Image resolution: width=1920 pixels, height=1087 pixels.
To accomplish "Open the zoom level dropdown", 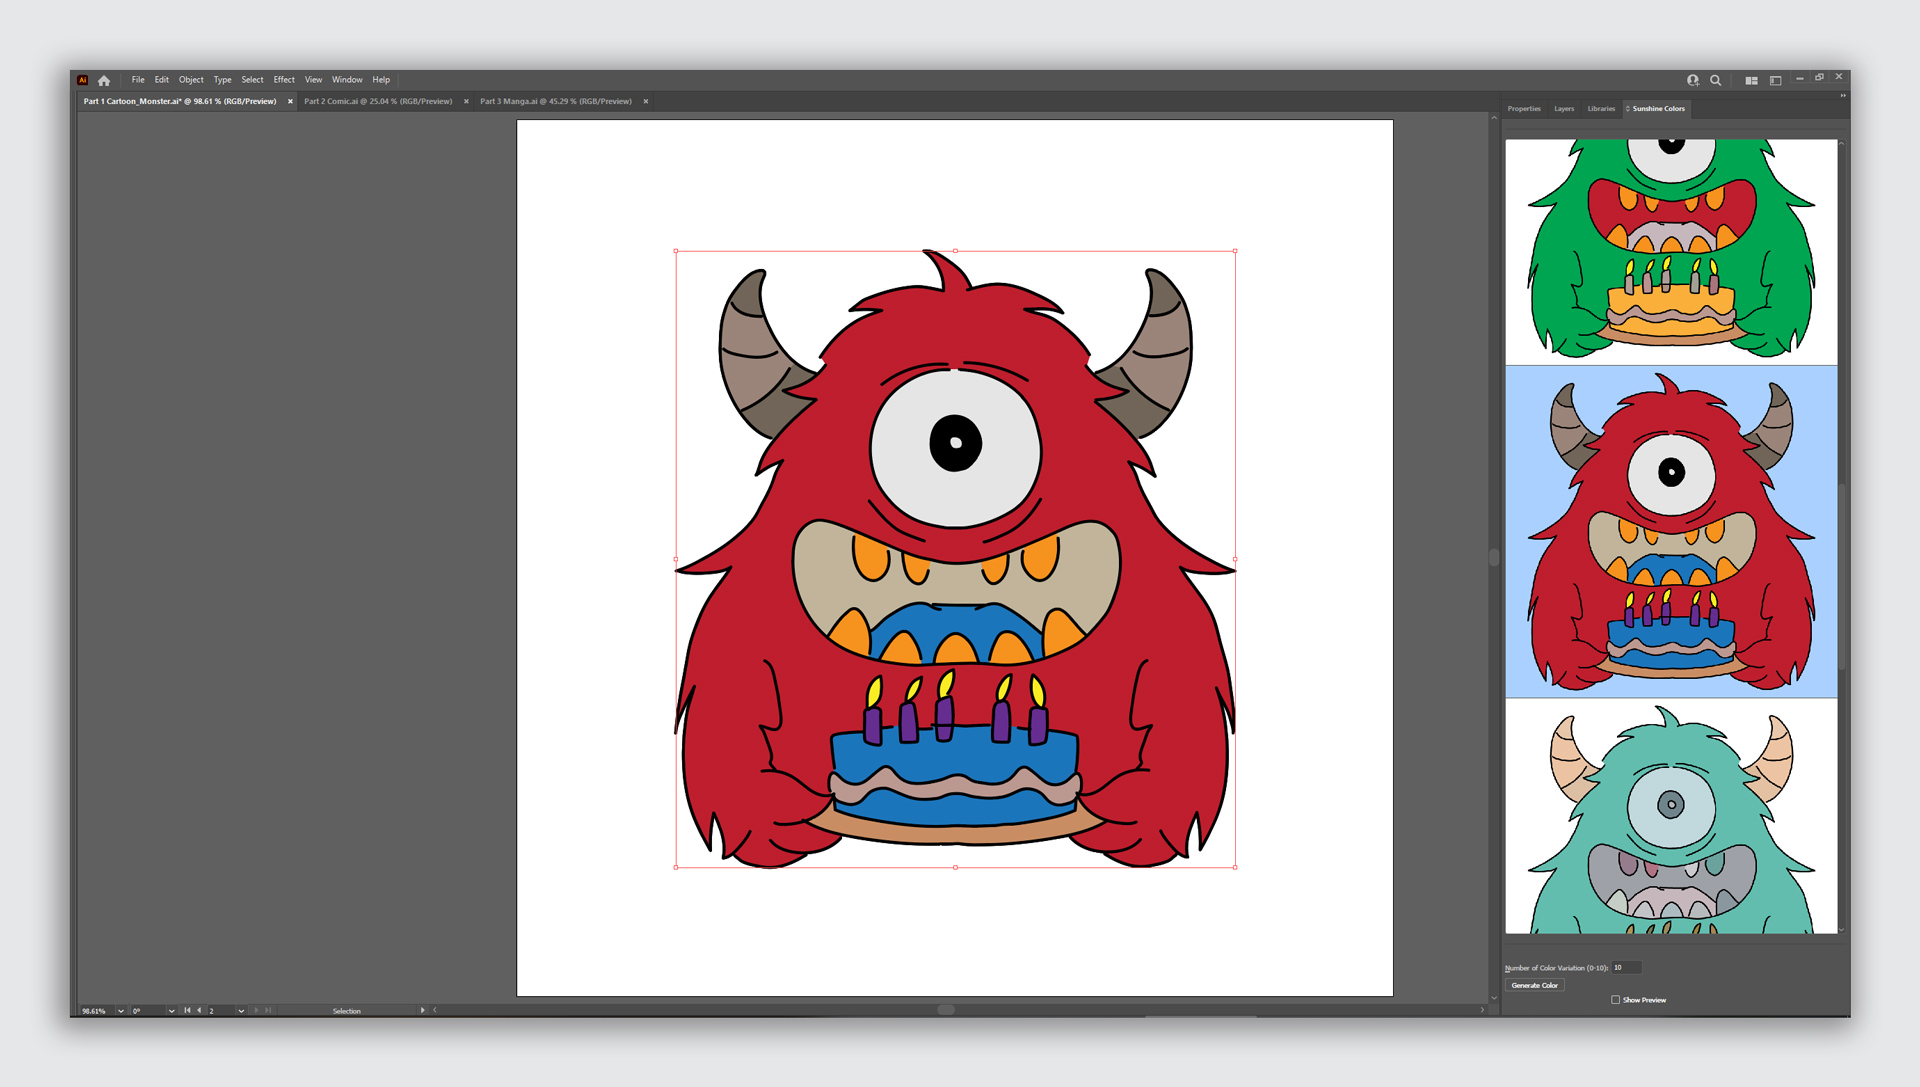I will pyautogui.click(x=121, y=1010).
